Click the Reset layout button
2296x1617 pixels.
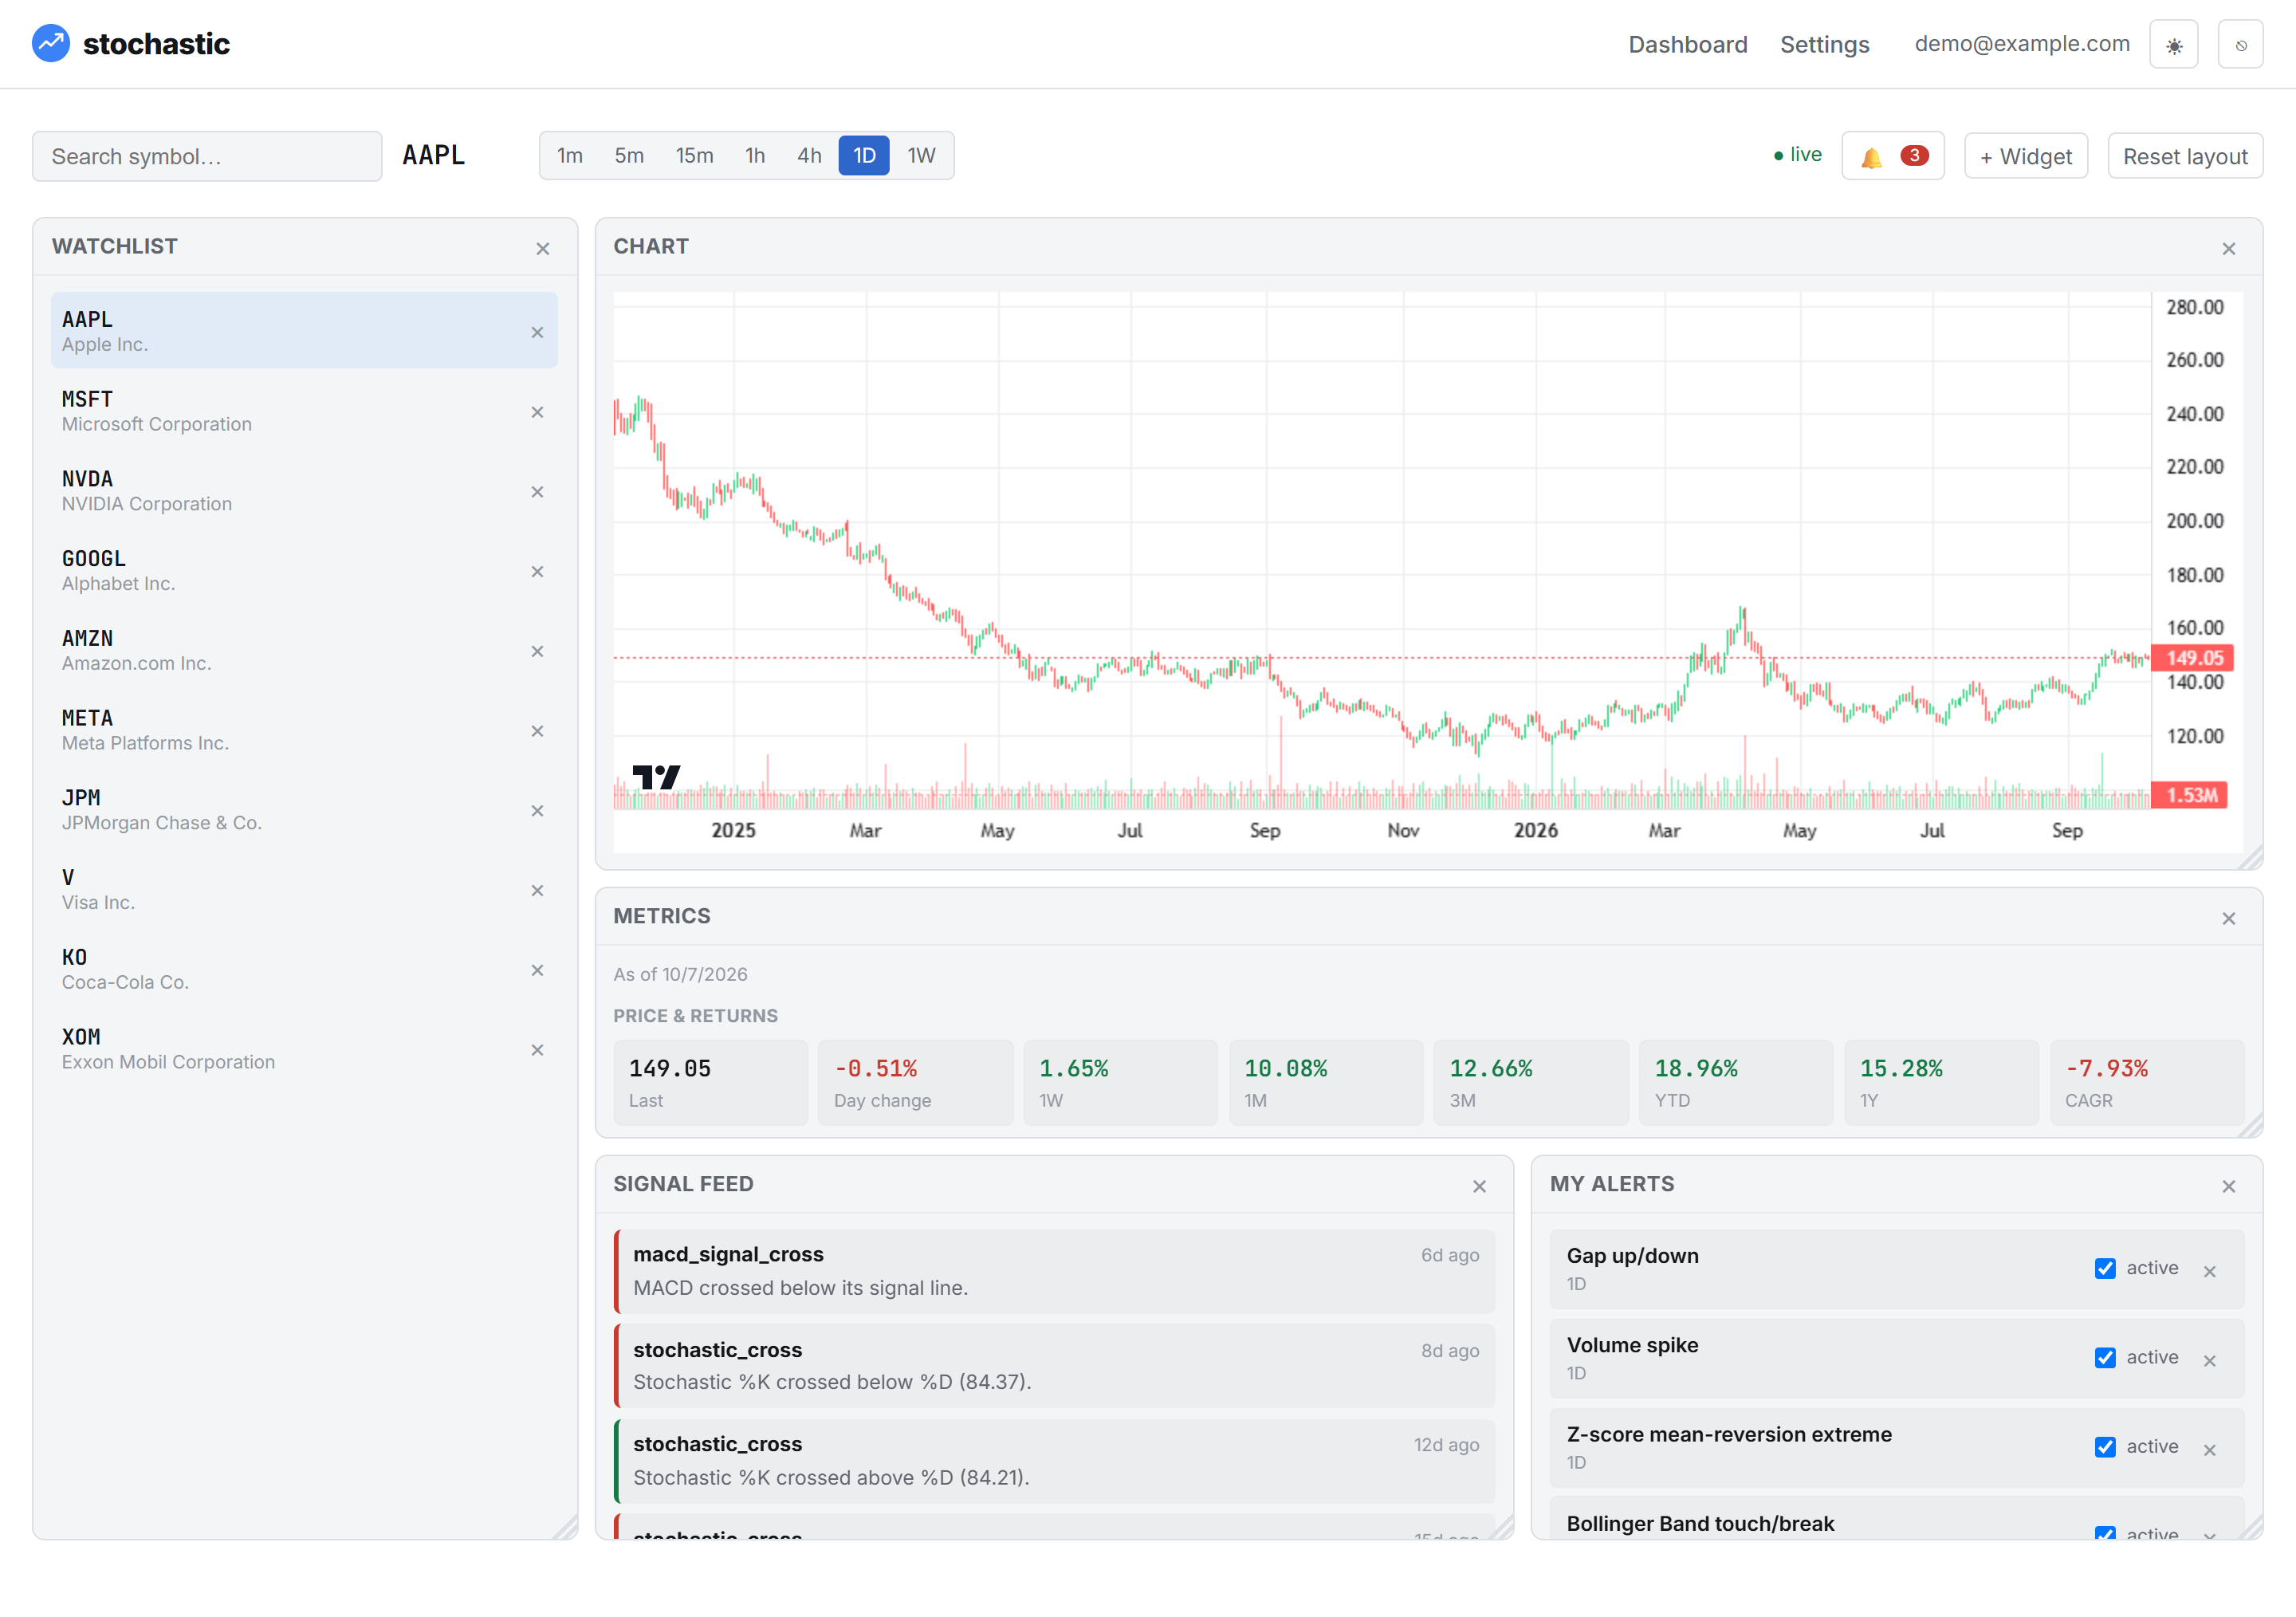coord(2185,156)
